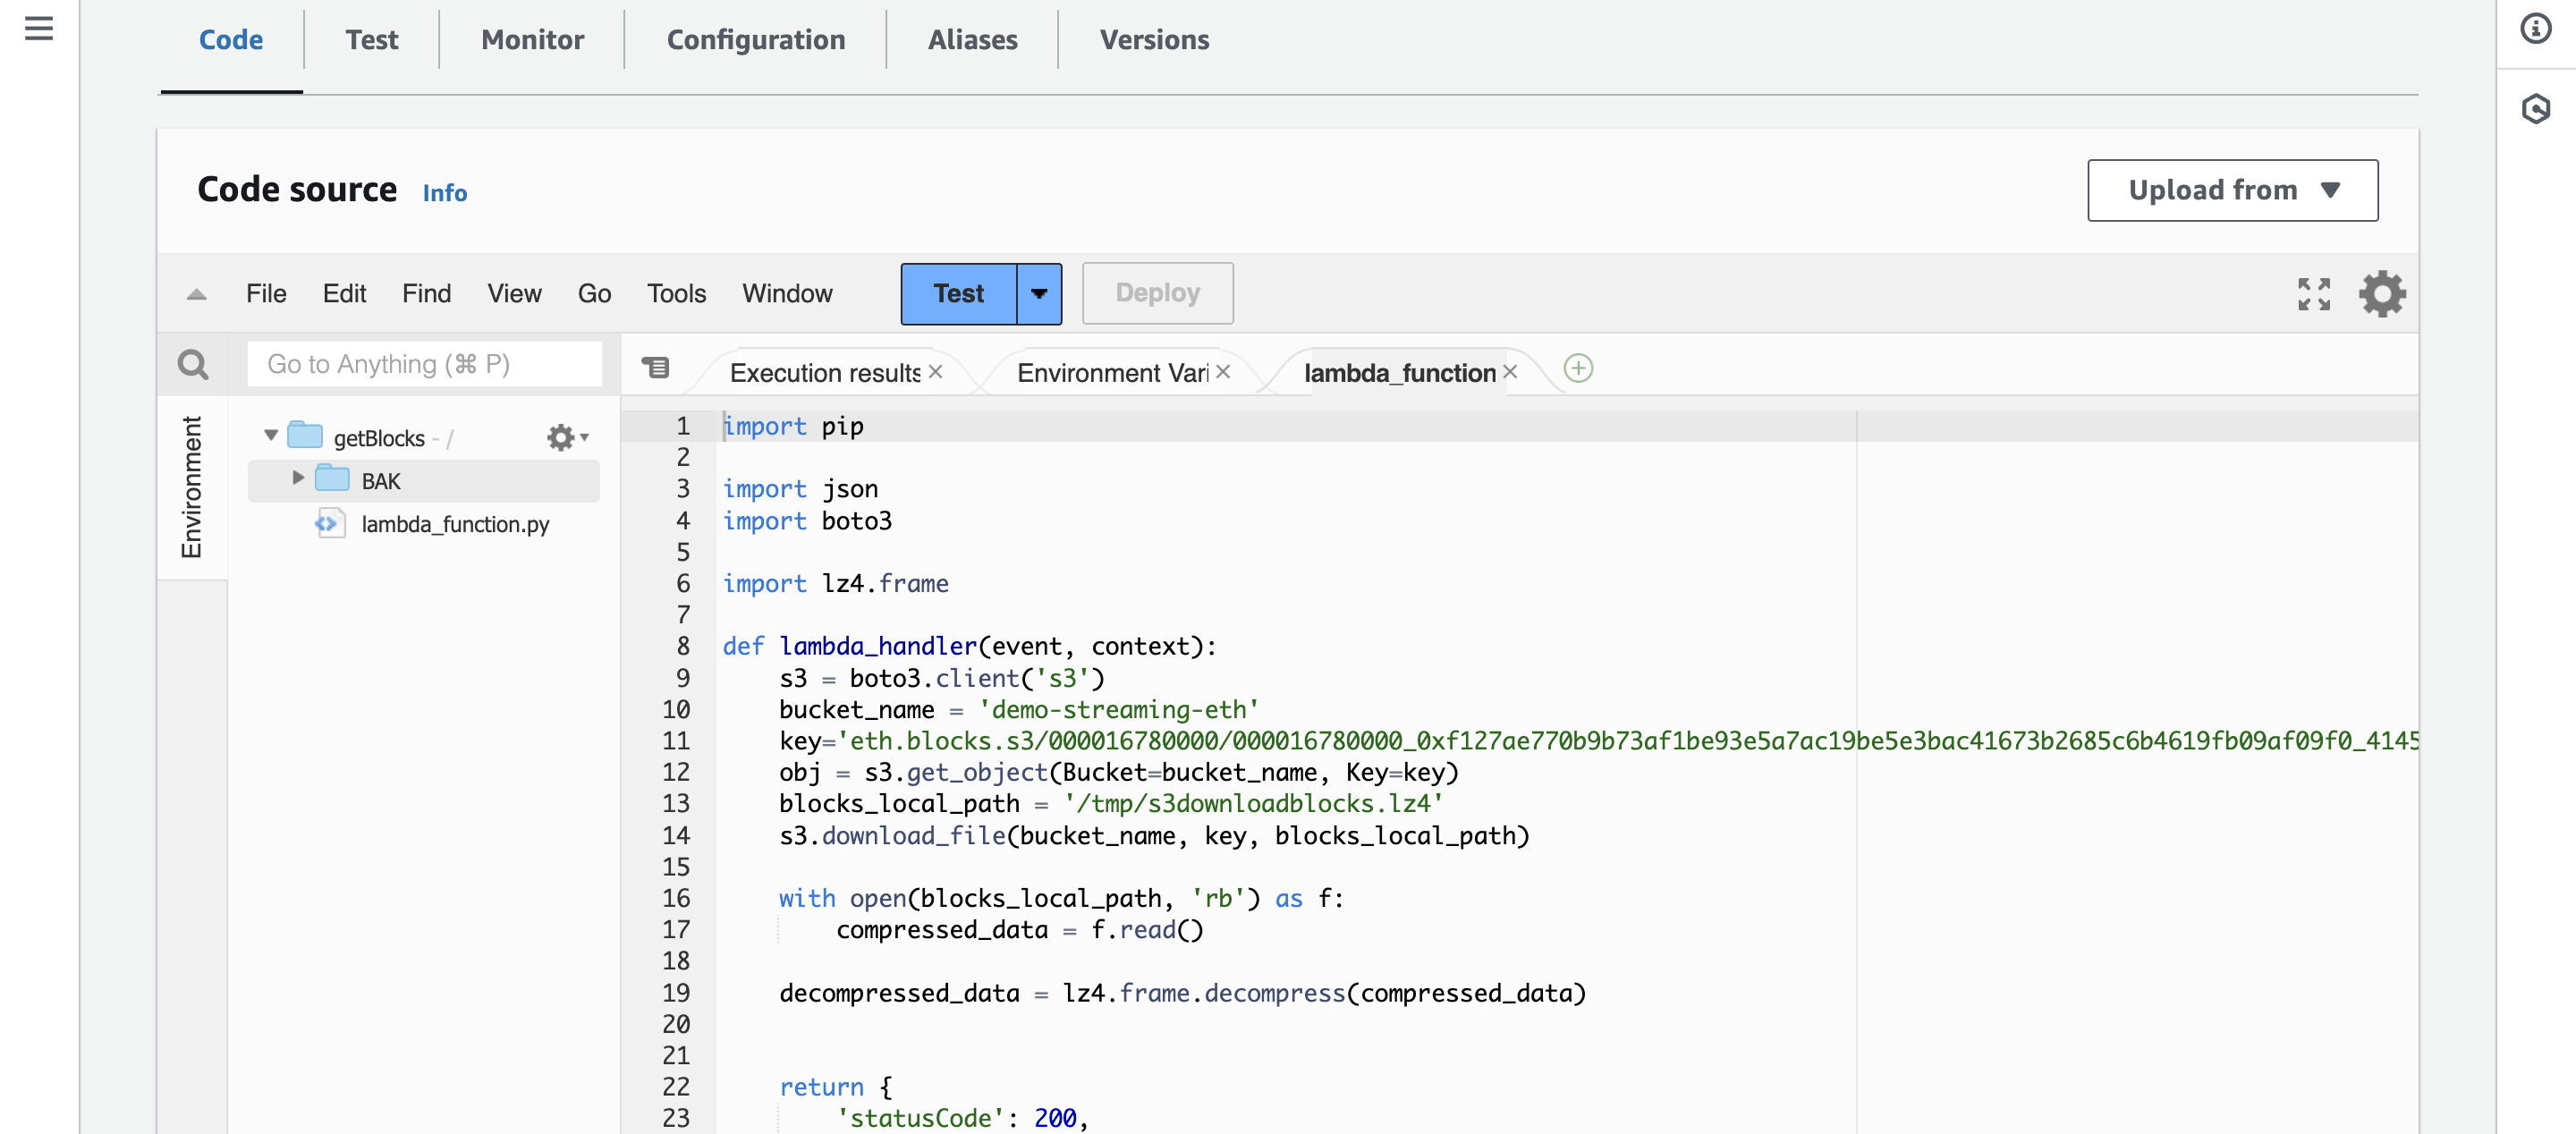Focus the Go to Anything search field
Viewport: 2576px width, 1134px height.
424,364
